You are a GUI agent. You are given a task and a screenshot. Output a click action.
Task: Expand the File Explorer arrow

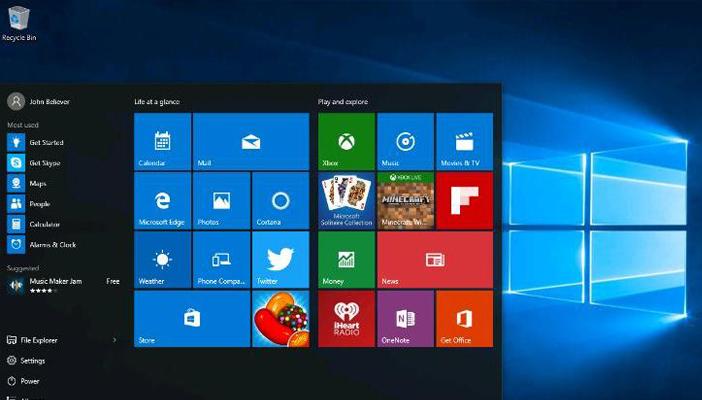click(x=115, y=340)
